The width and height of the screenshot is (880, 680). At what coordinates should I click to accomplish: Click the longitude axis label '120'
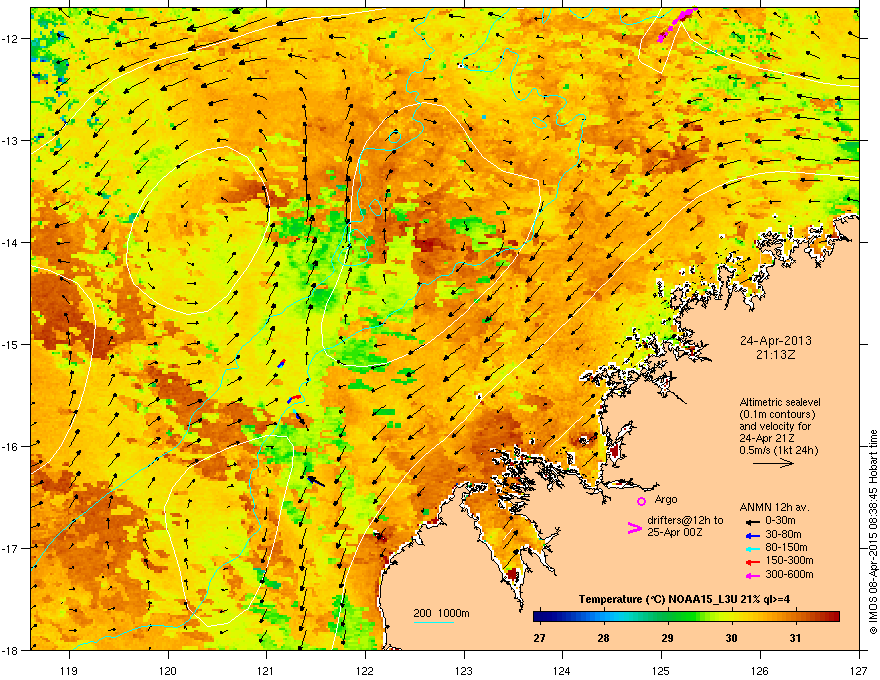[168, 670]
